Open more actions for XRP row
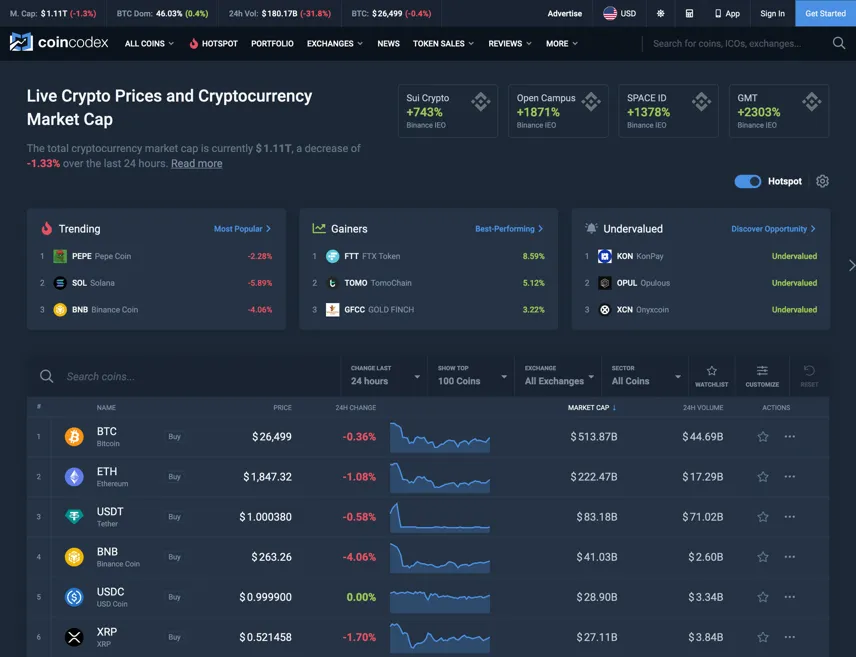The image size is (856, 657). (789, 637)
